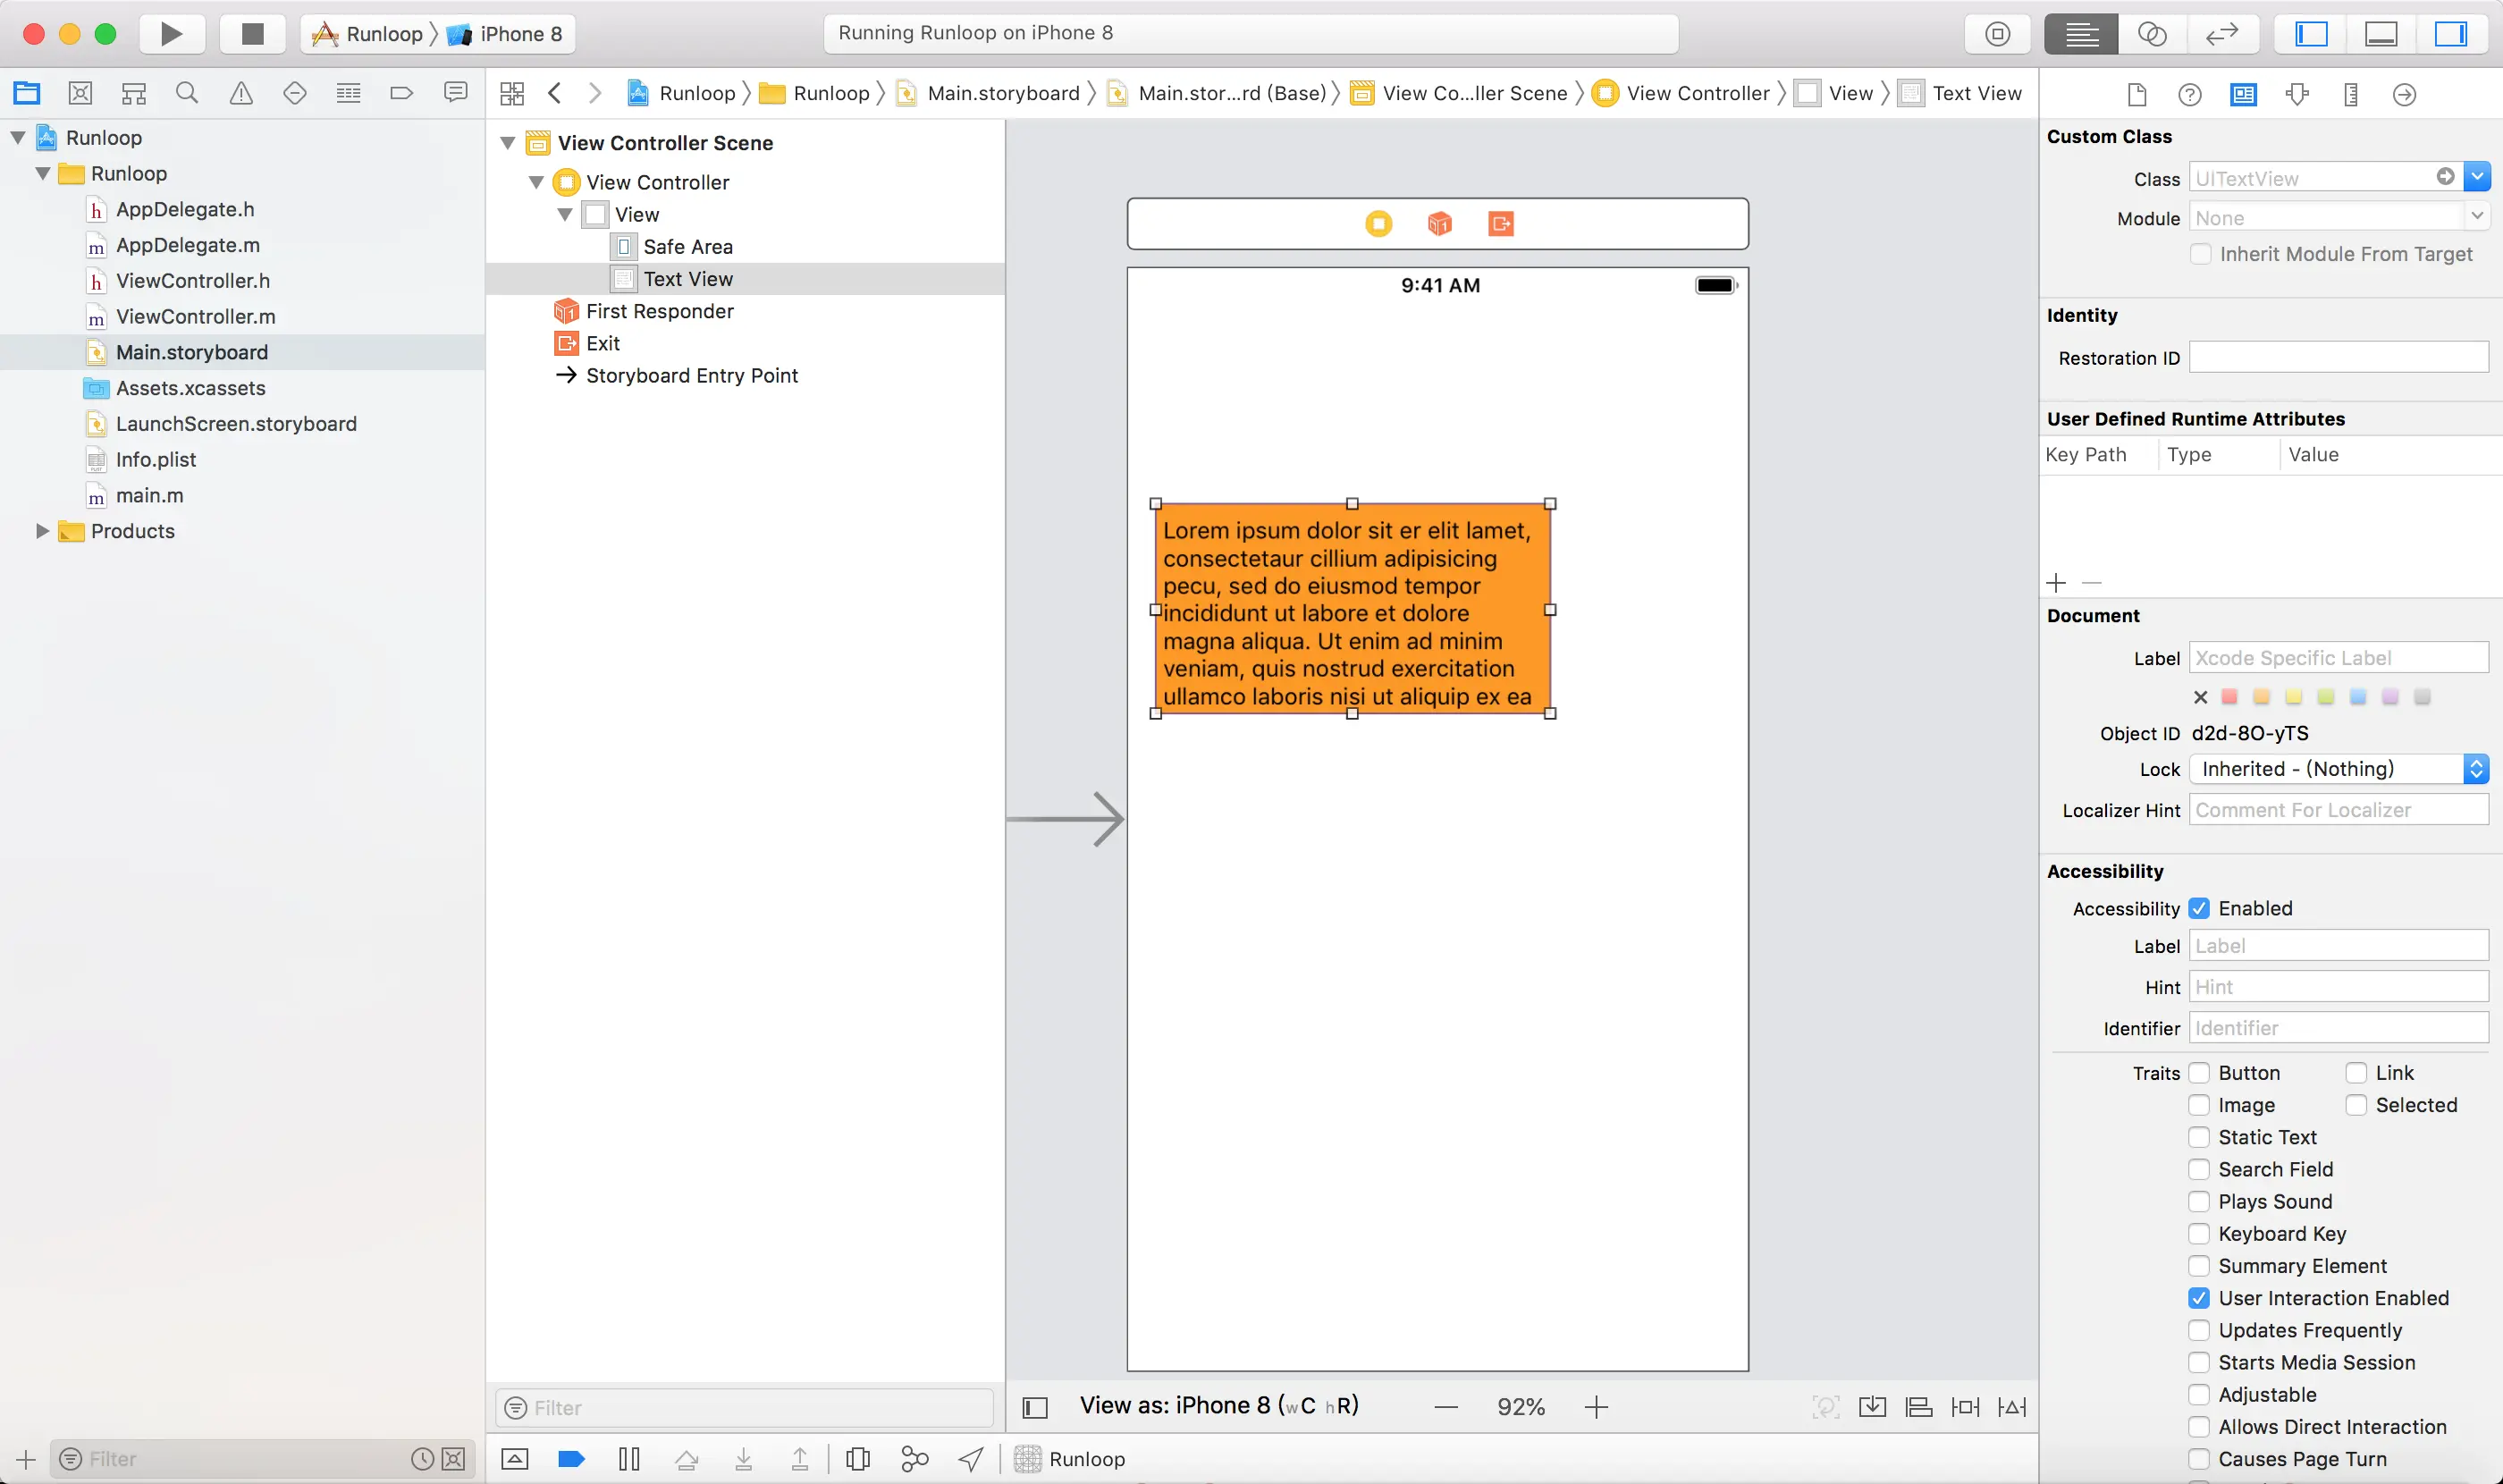The width and height of the screenshot is (2503, 1484).
Task: Select the Quick Help inspector tab
Action: click(x=2189, y=94)
